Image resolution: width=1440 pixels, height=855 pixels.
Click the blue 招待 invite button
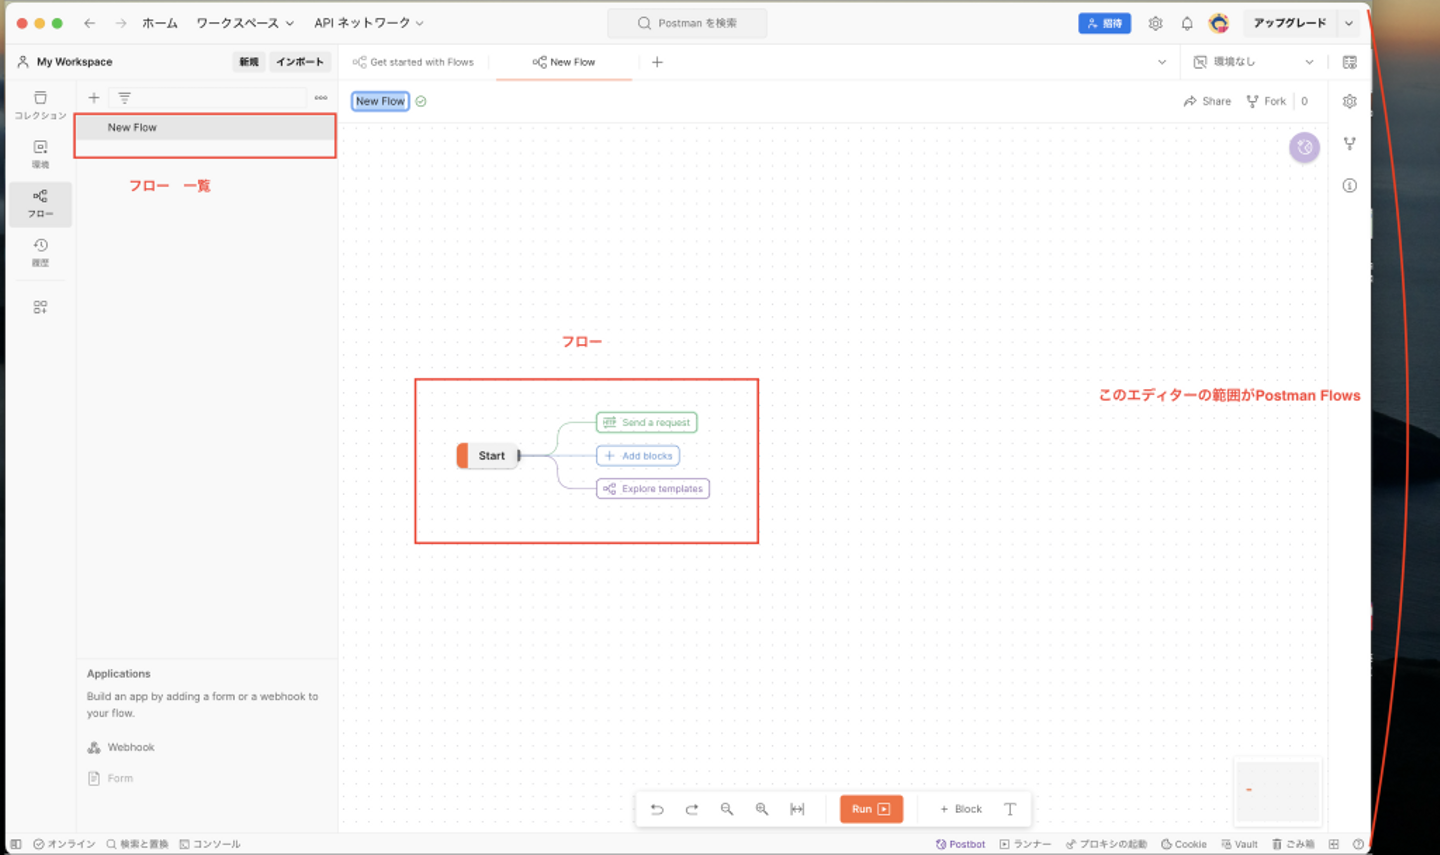click(x=1104, y=23)
